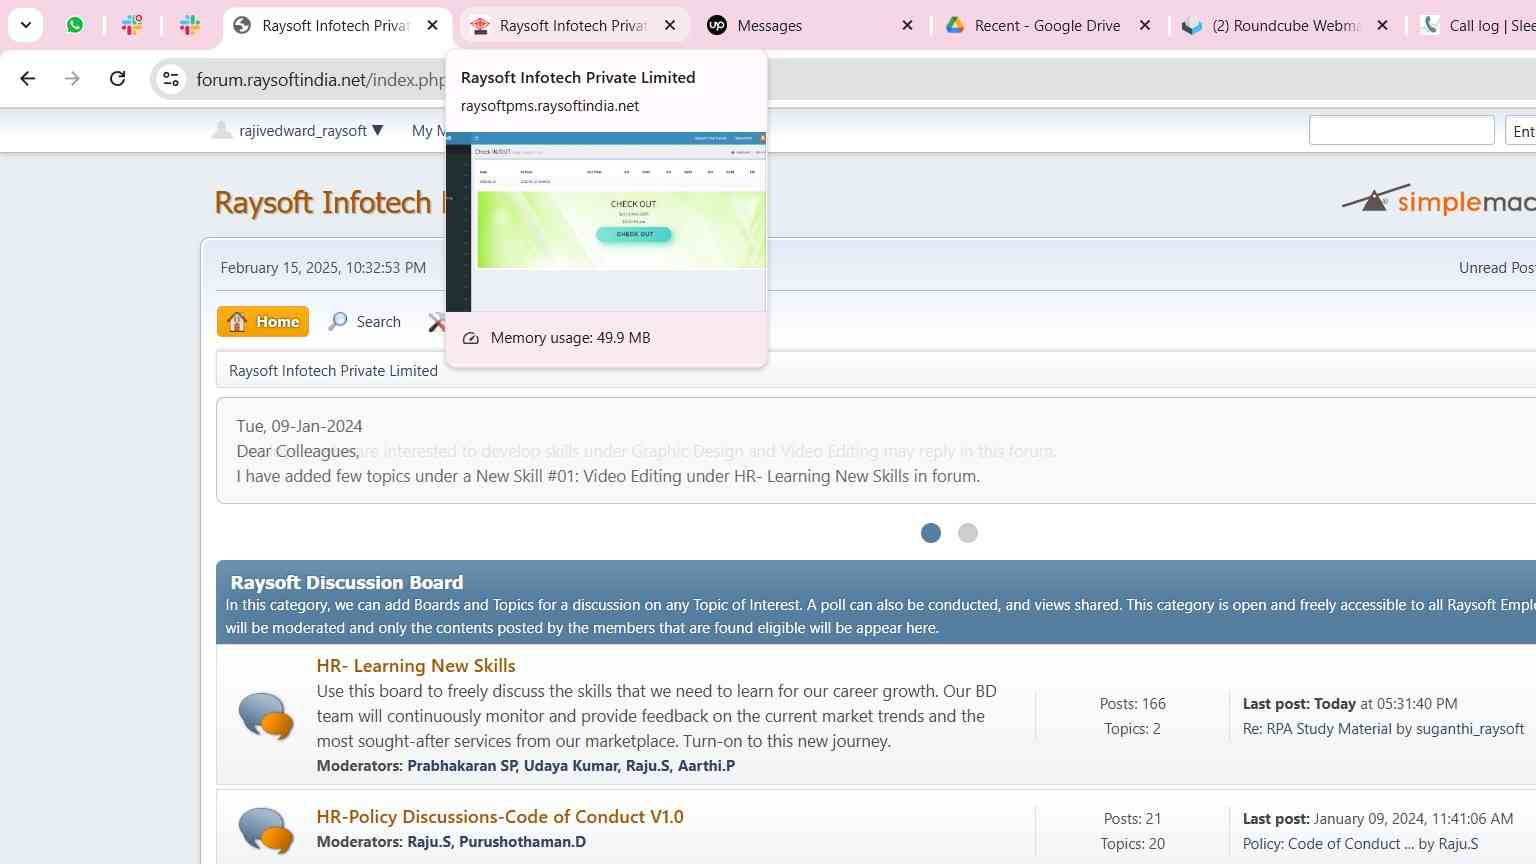Open moderator Aarthi.P profile

click(x=706, y=766)
